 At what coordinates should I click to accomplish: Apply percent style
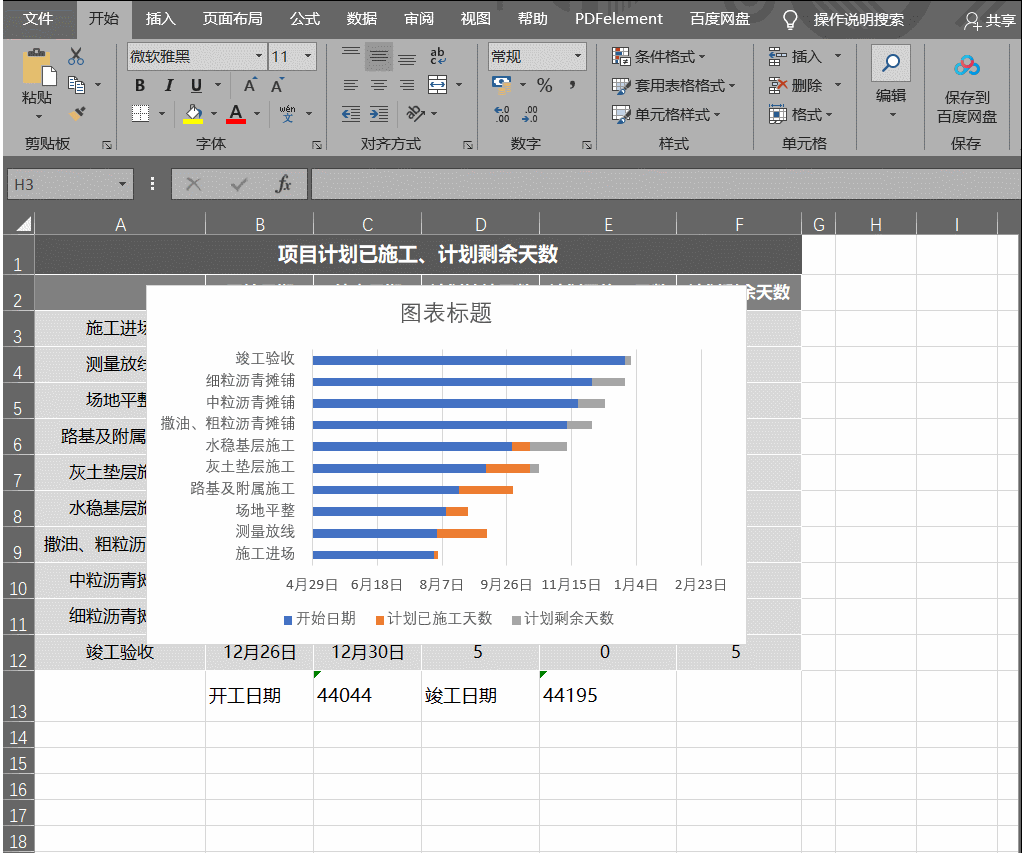pyautogui.click(x=544, y=85)
